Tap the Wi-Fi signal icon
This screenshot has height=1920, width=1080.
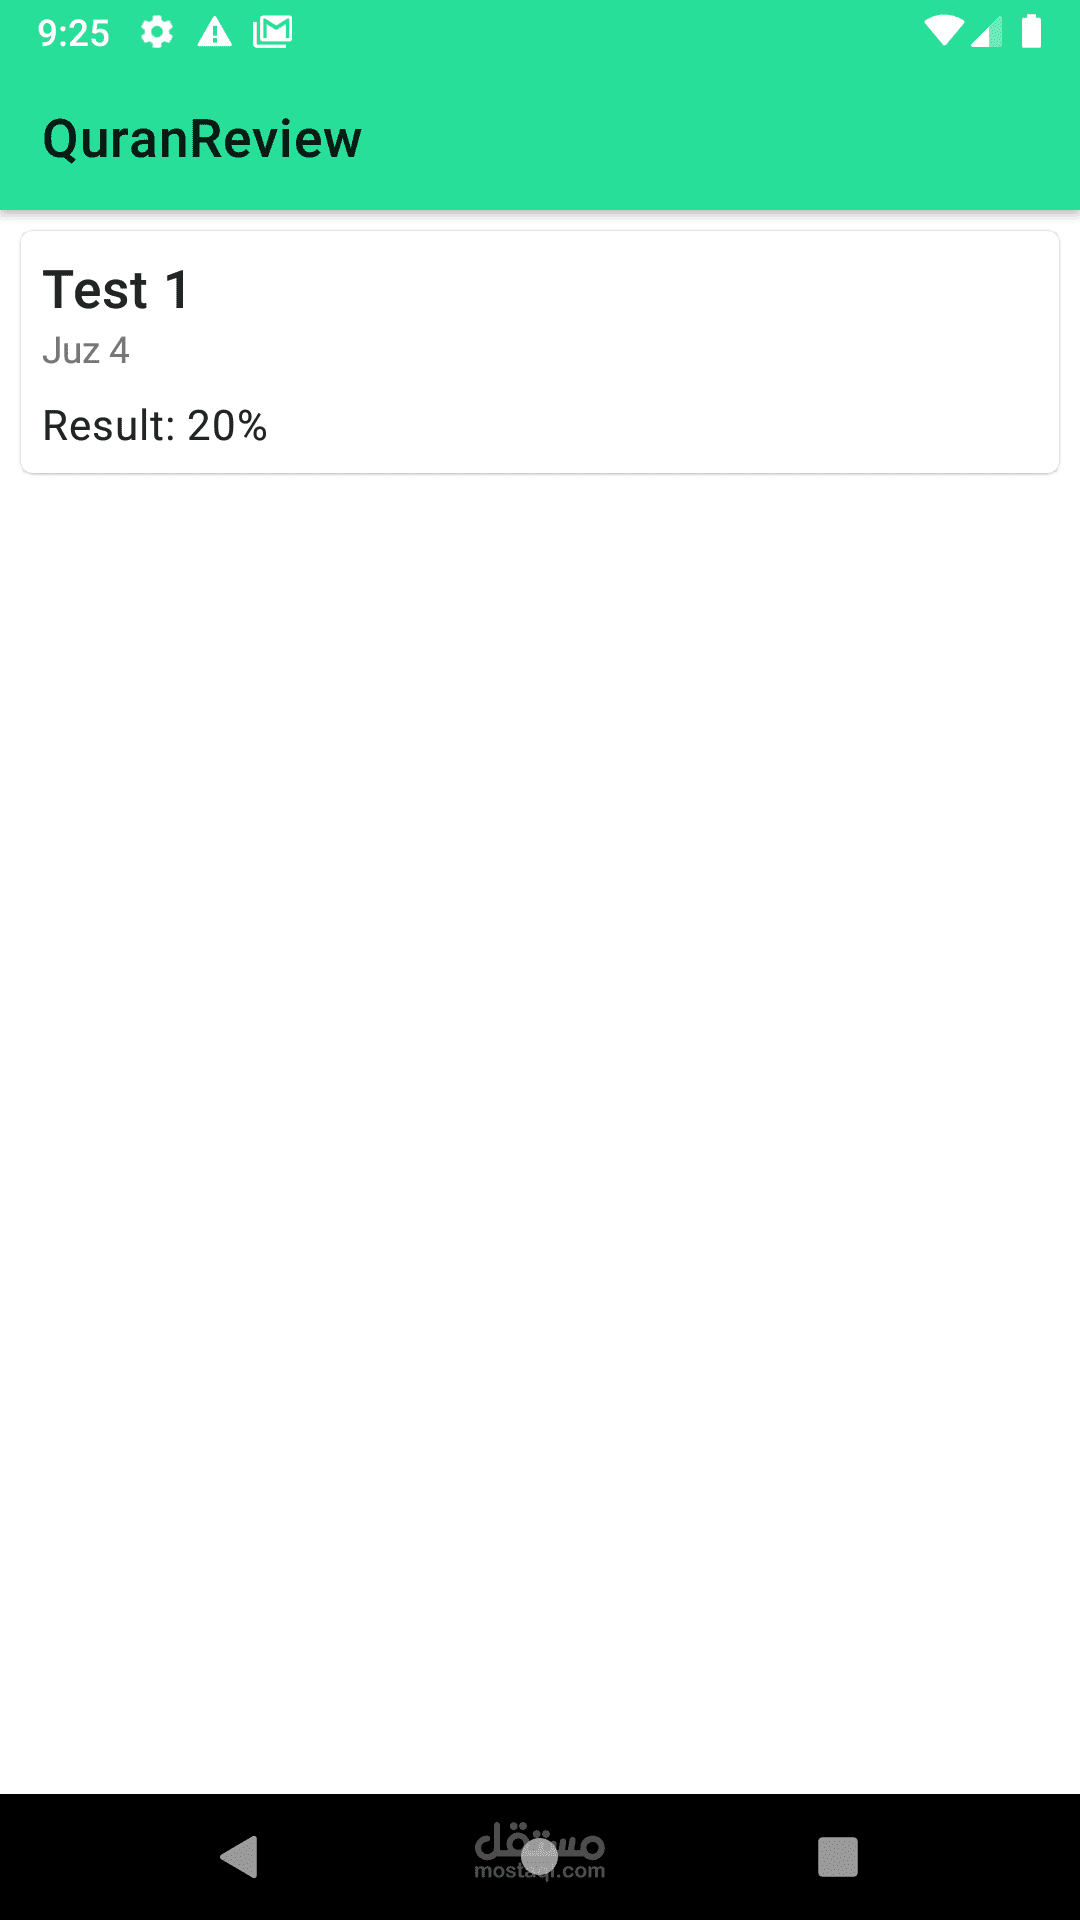point(943,32)
